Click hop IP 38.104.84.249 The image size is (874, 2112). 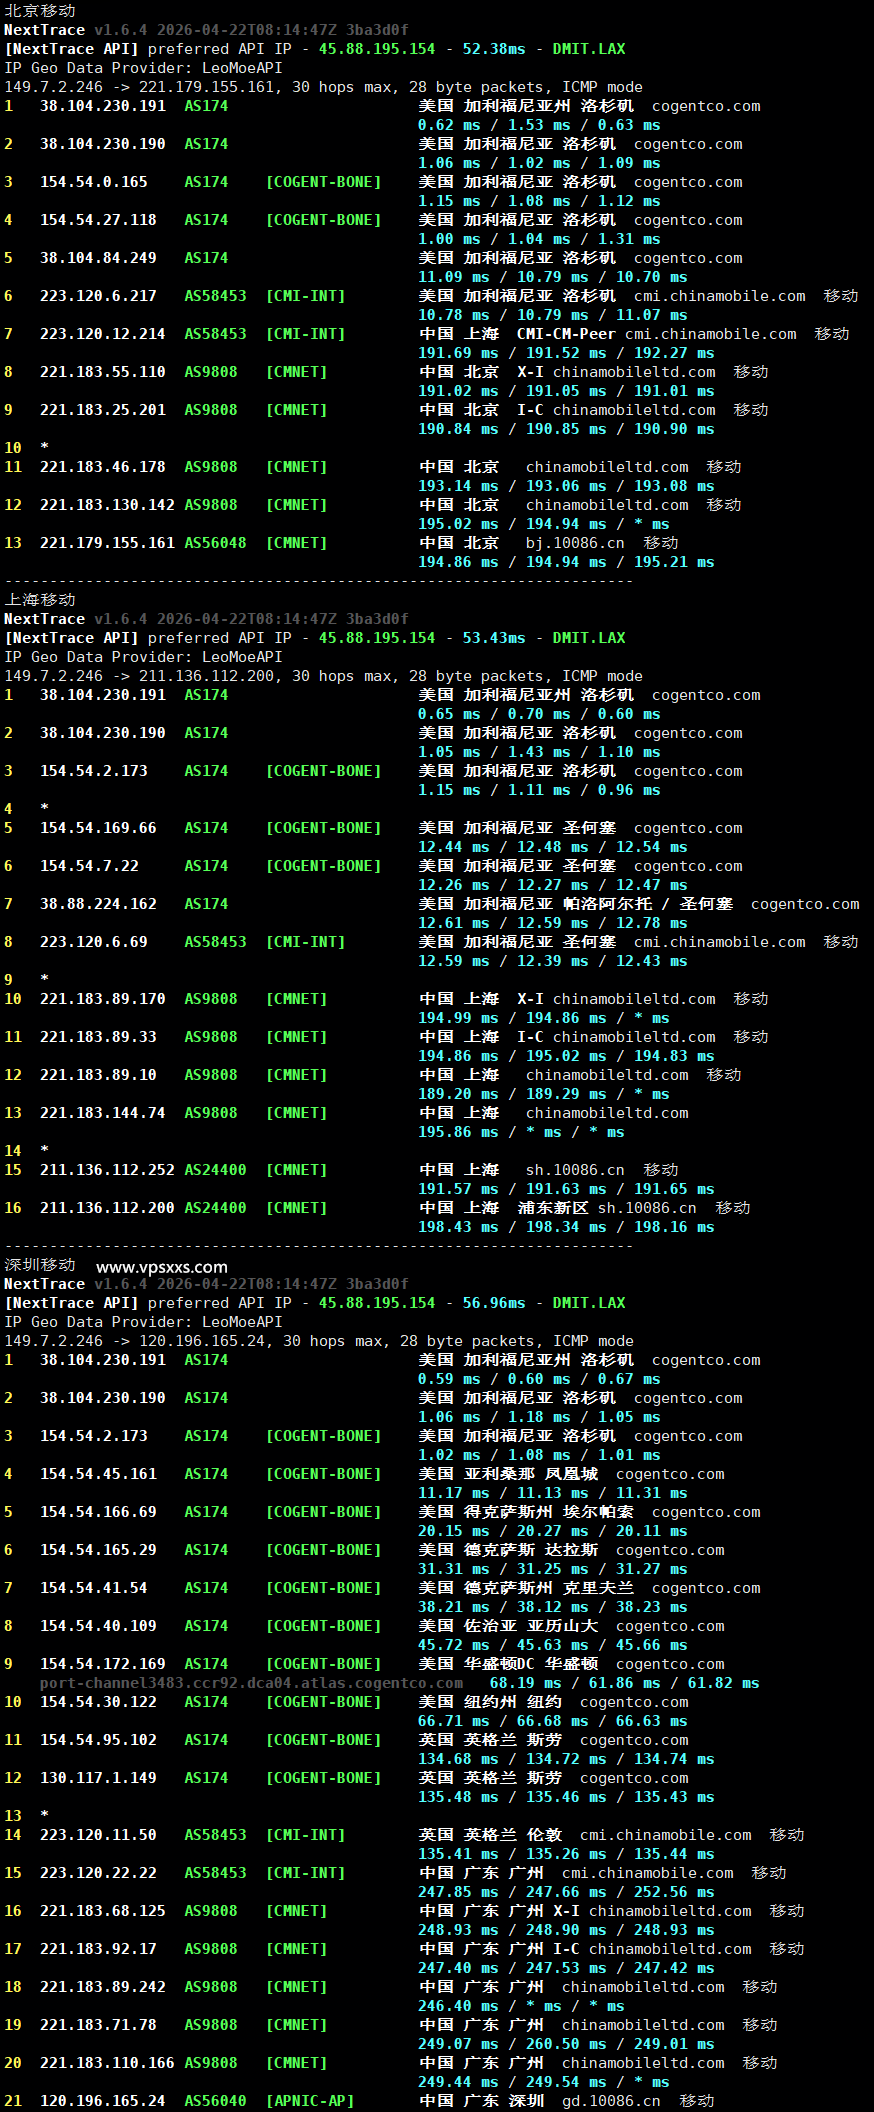click(98, 258)
